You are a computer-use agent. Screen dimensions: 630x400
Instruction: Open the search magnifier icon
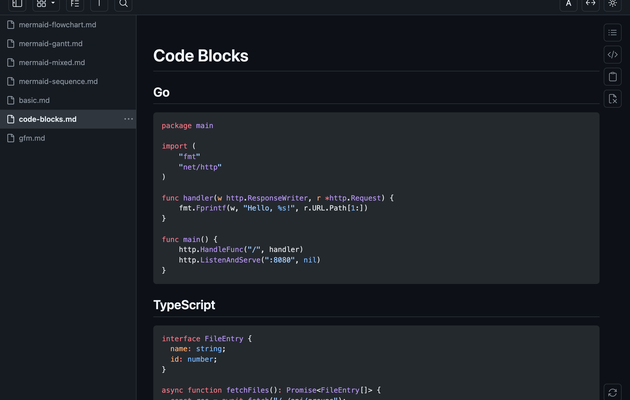coord(123,4)
